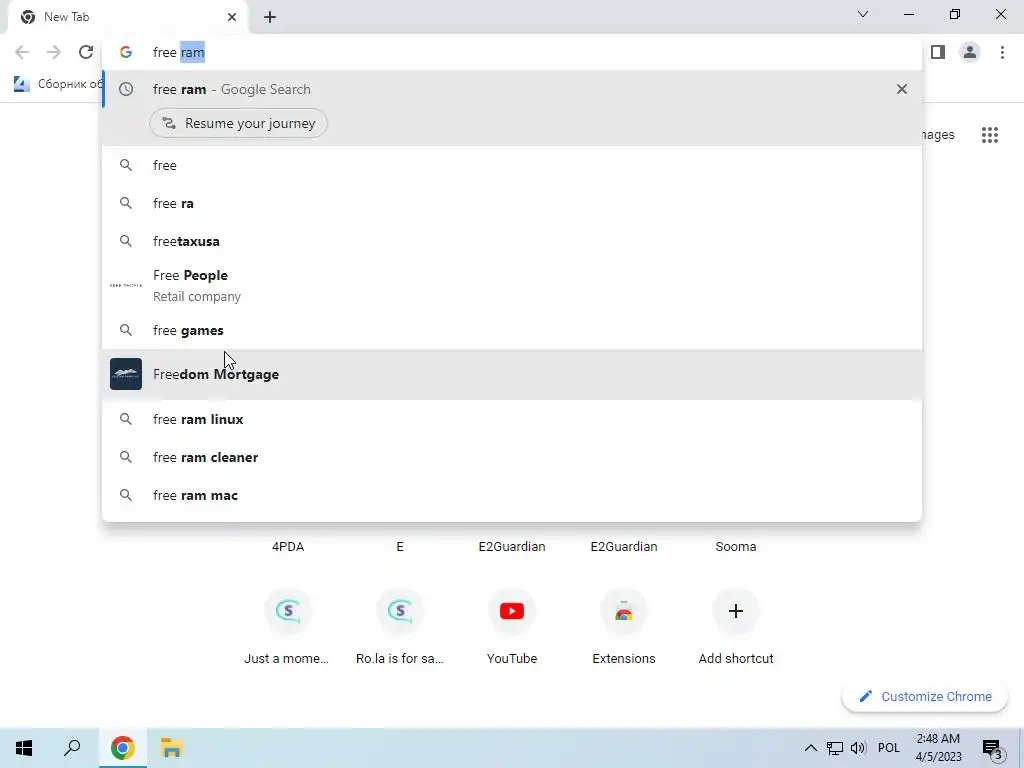The image size is (1024, 768).
Task: Switch the POL input language indicator
Action: point(888,748)
